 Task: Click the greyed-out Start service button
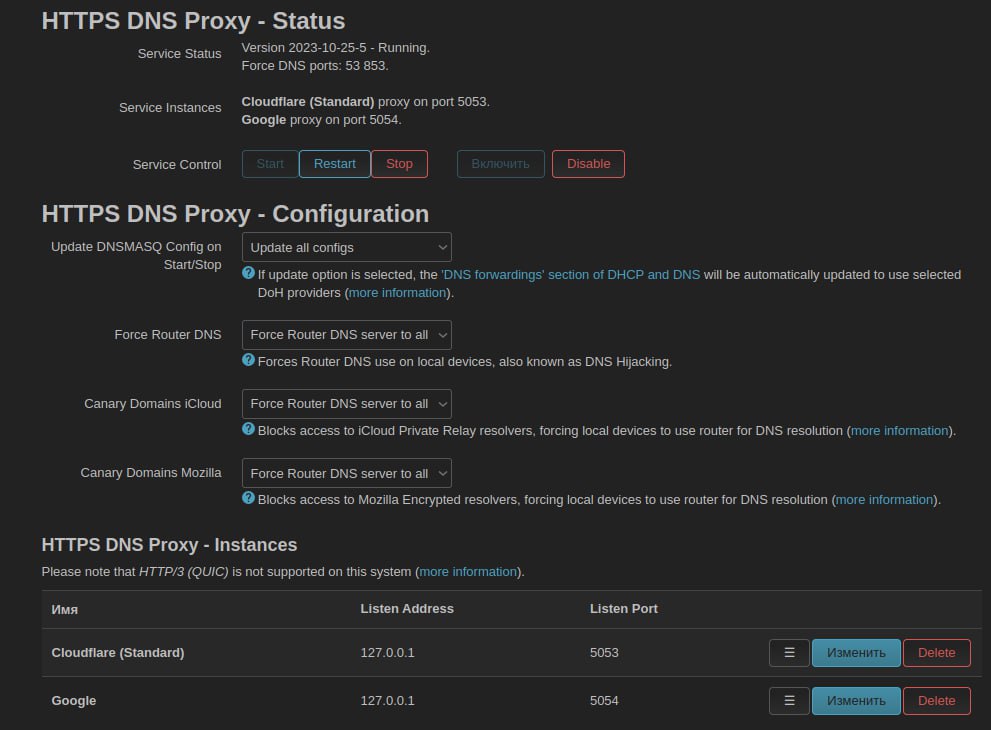click(270, 164)
